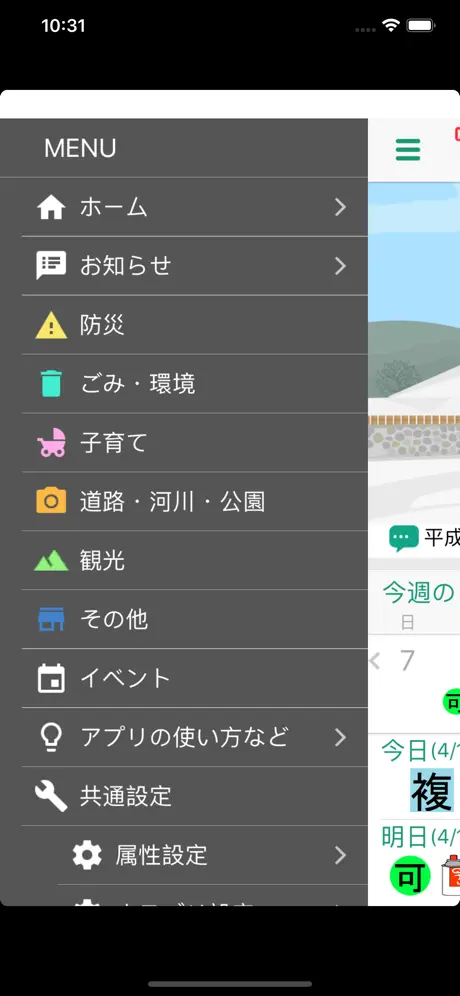Viewport: 460px width, 996px height.
Task: Open the 道路・河川・公園 menu item
Action: coord(195,502)
